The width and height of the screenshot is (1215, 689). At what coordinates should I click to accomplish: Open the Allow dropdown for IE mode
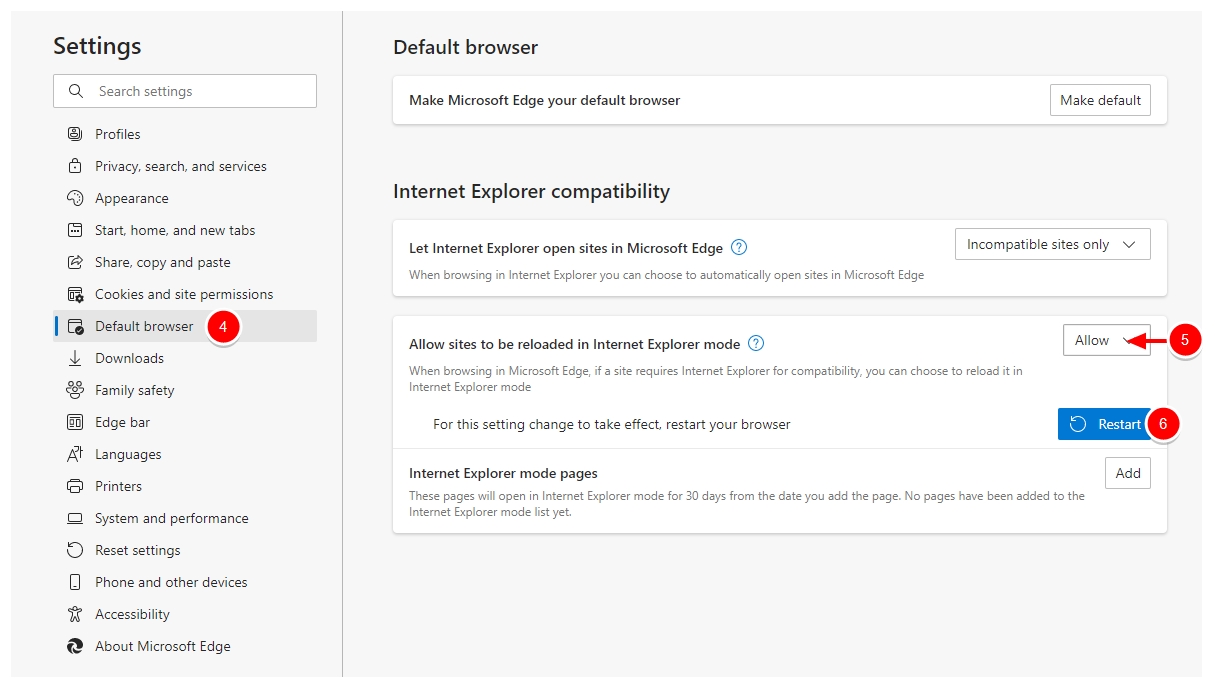click(x=1106, y=340)
